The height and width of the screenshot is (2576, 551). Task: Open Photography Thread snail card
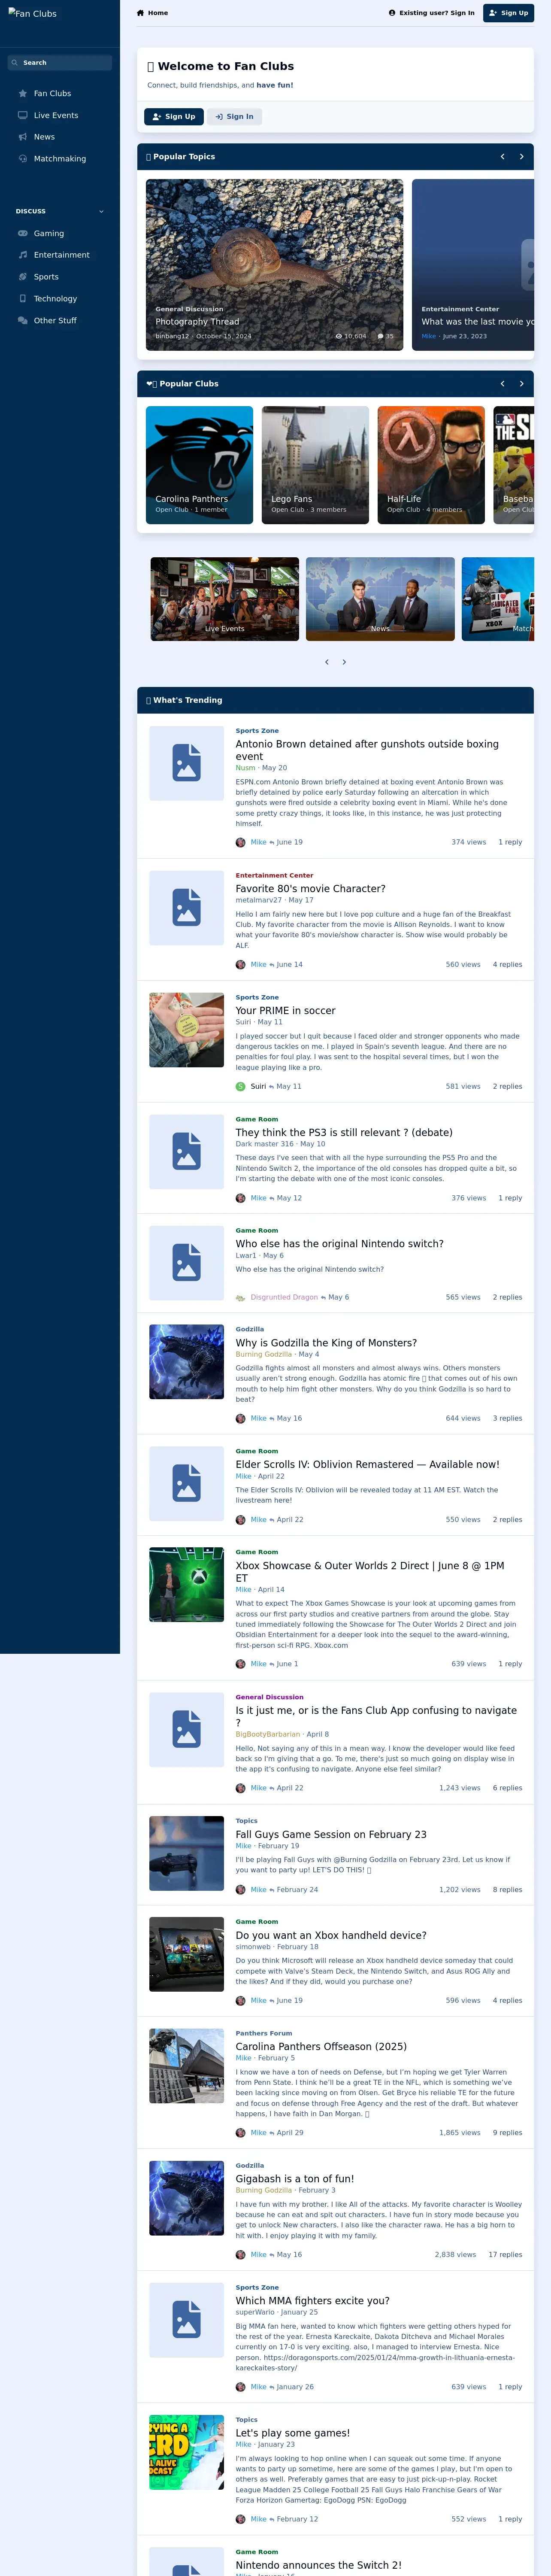click(x=275, y=265)
